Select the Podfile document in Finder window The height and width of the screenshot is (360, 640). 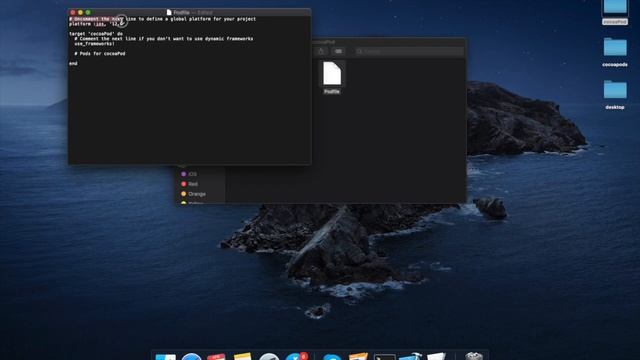pos(332,78)
